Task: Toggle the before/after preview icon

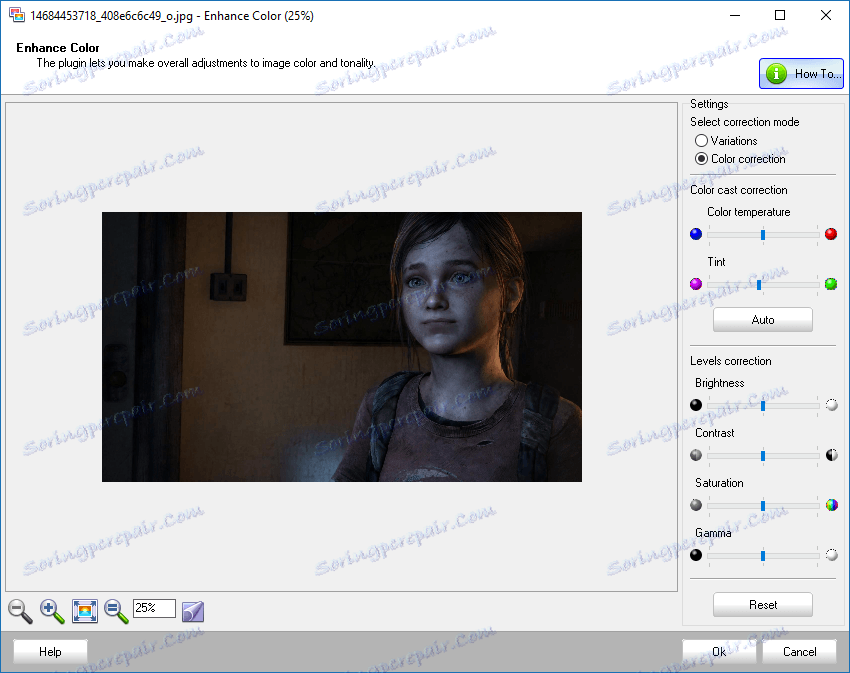Action: tap(193, 611)
